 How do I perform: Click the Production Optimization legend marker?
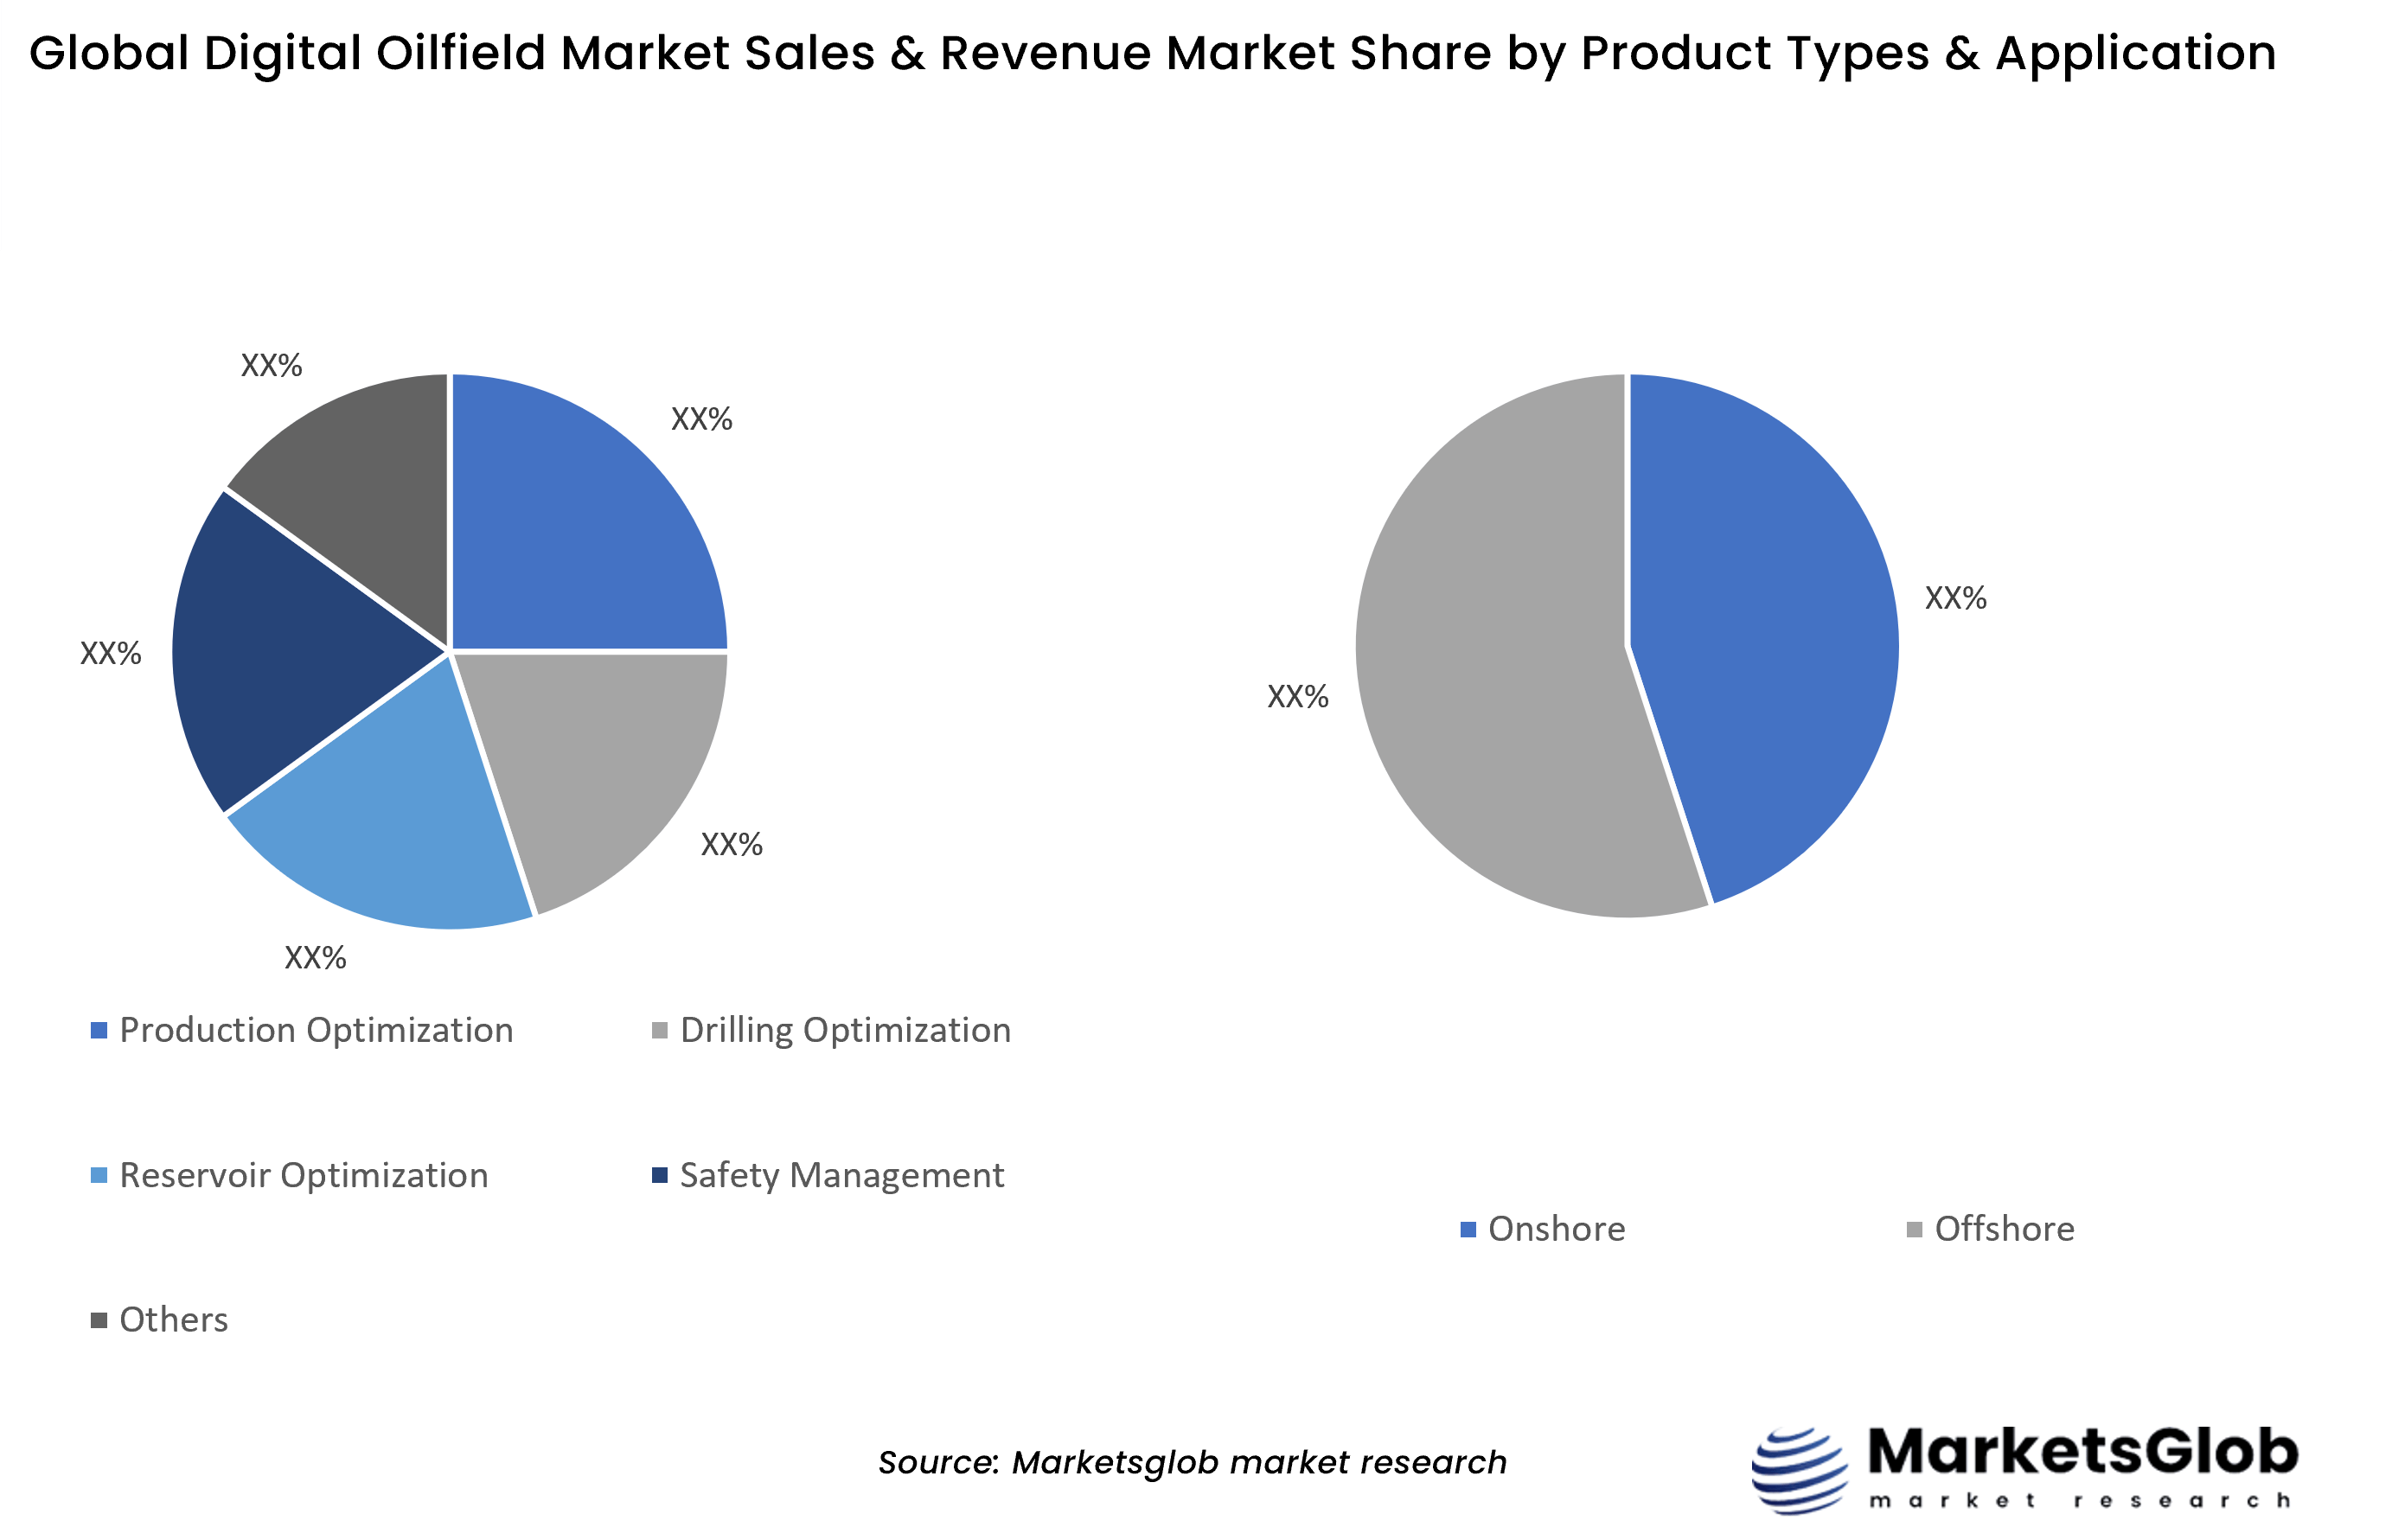point(100,1029)
